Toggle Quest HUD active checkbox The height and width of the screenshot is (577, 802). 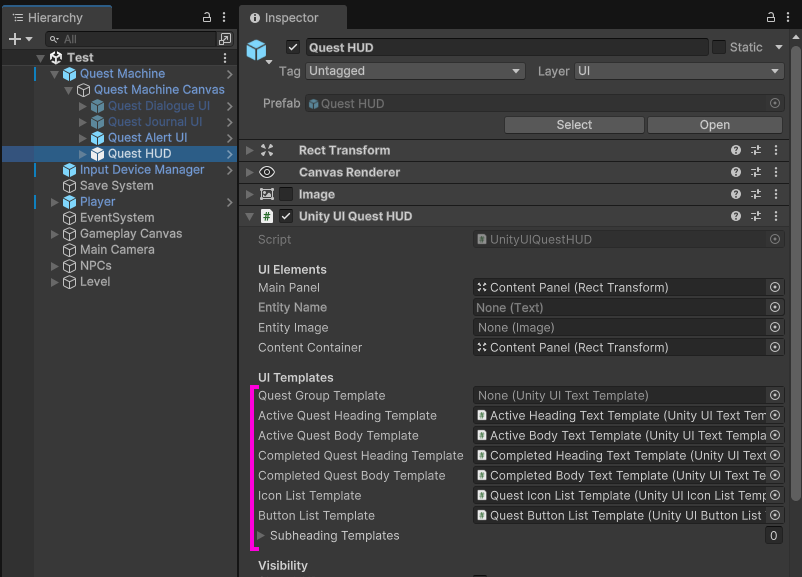point(293,48)
